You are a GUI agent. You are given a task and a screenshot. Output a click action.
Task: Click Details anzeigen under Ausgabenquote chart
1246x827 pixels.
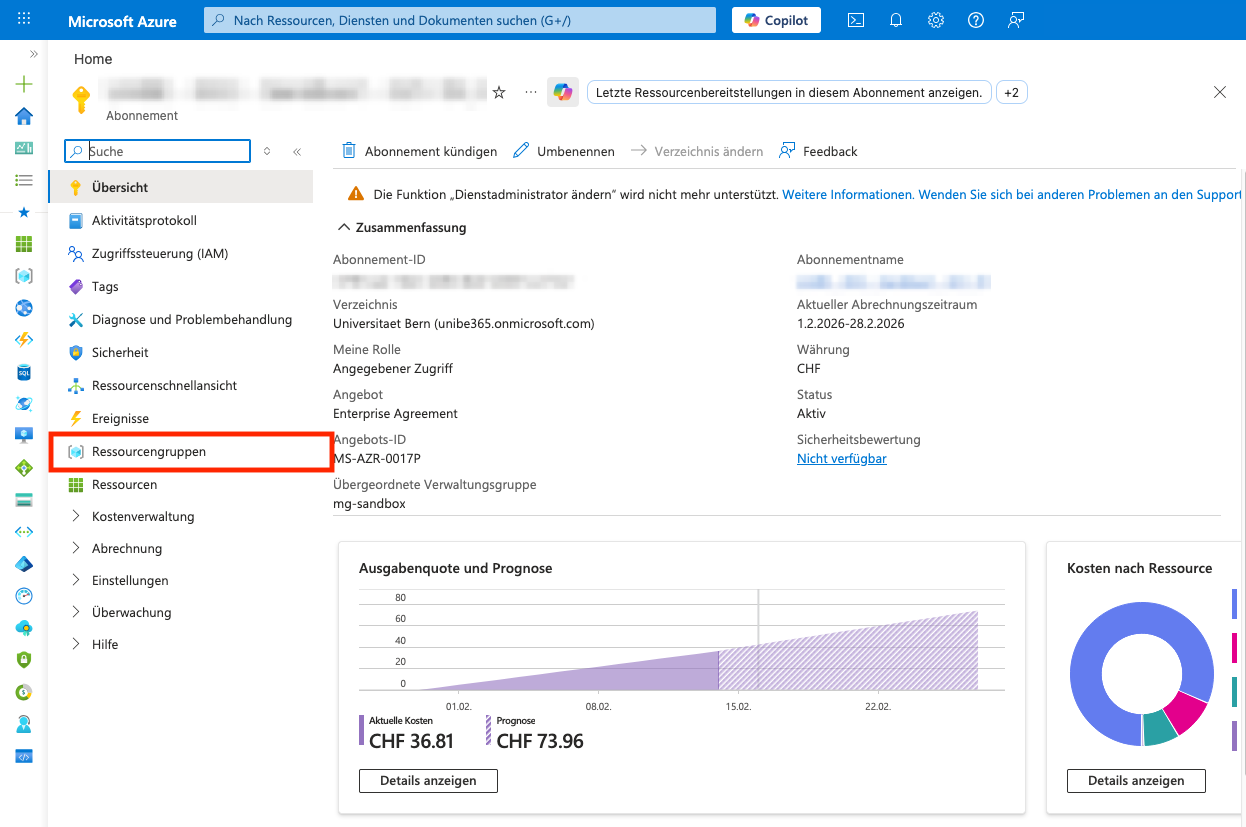pyautogui.click(x=428, y=781)
